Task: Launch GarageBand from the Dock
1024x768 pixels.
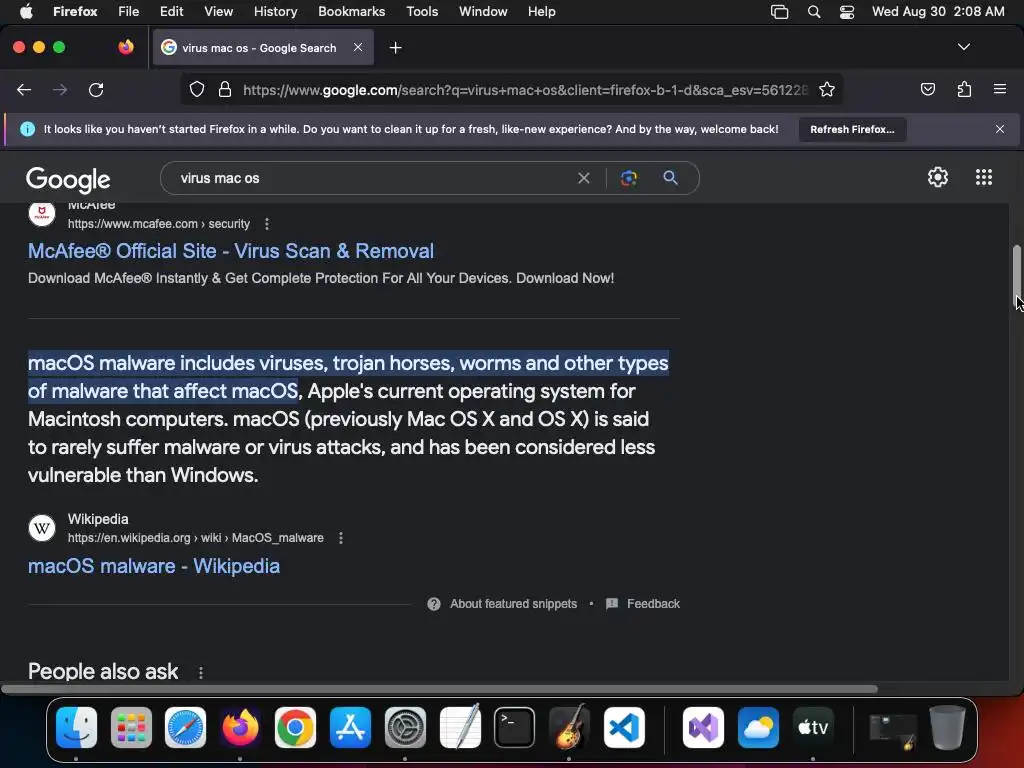Action: click(569, 728)
